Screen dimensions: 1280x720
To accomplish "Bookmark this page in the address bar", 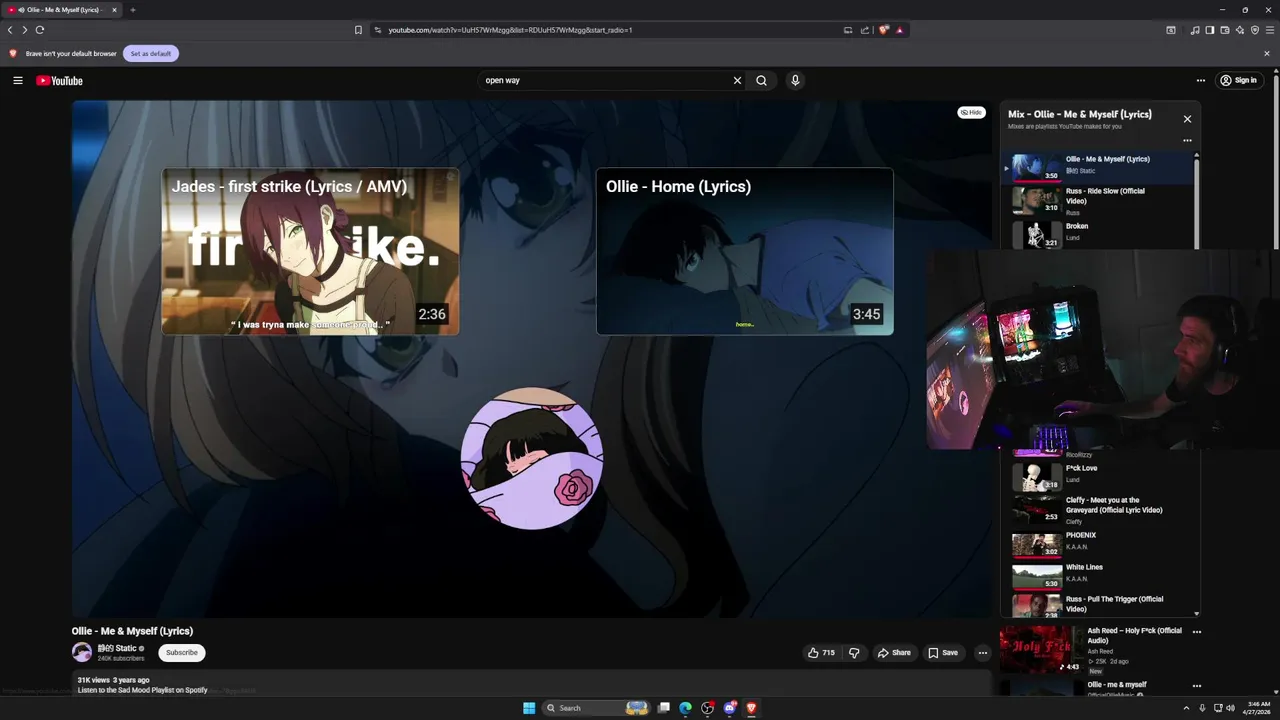I will click(358, 30).
